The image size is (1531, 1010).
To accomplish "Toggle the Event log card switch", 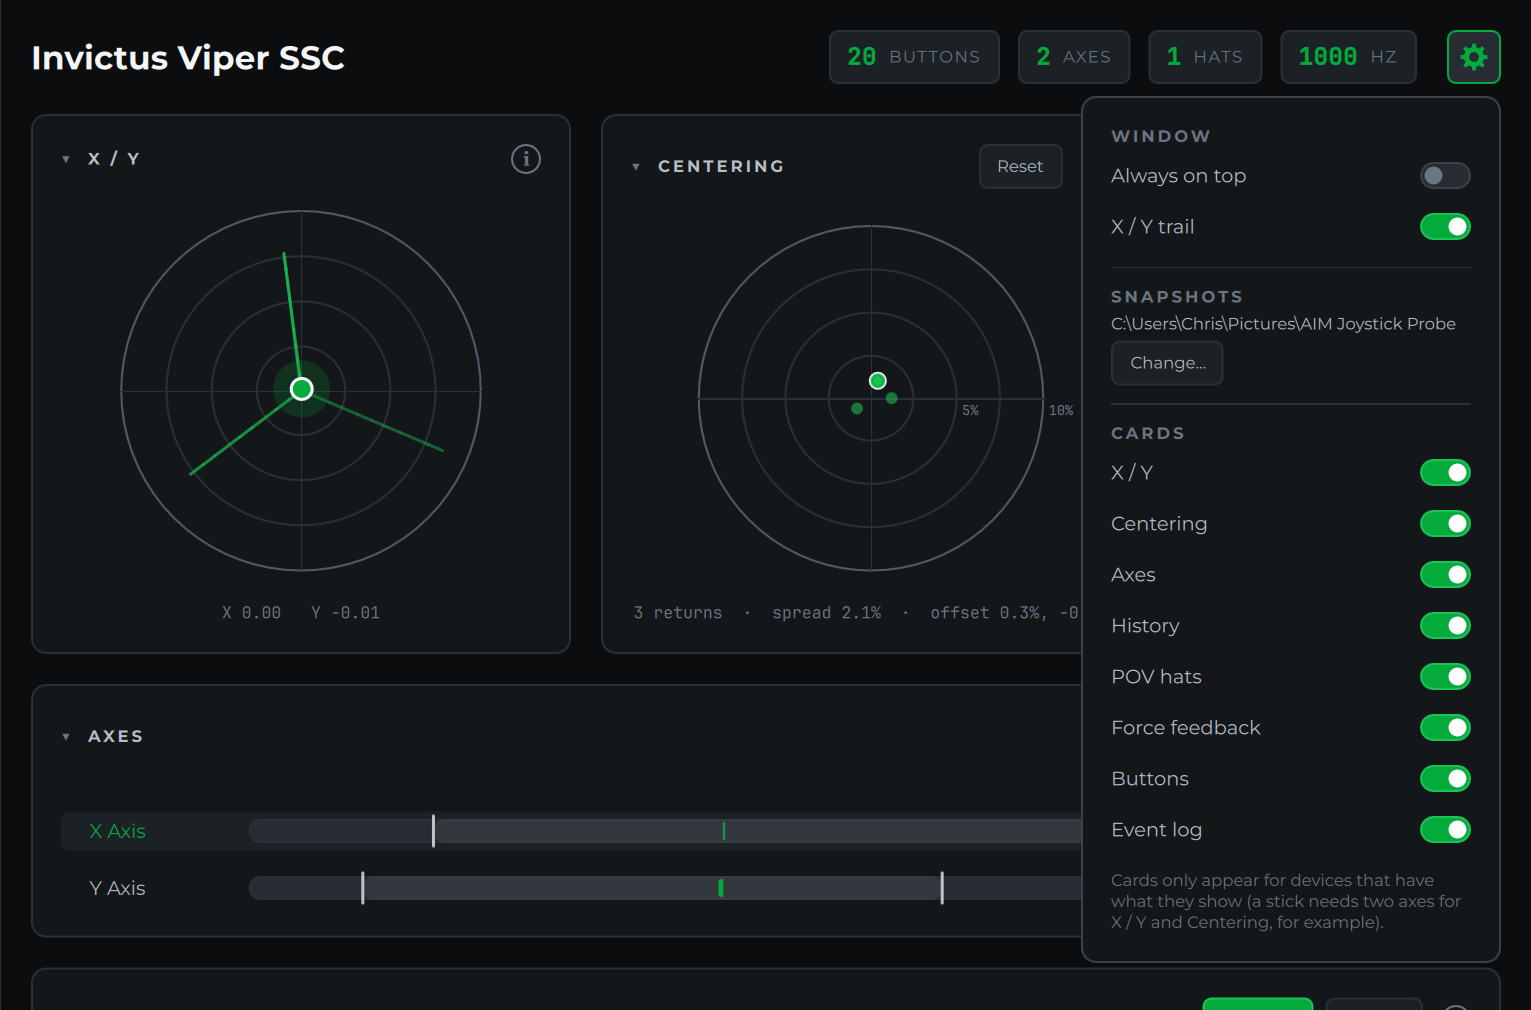I will click(x=1445, y=830).
